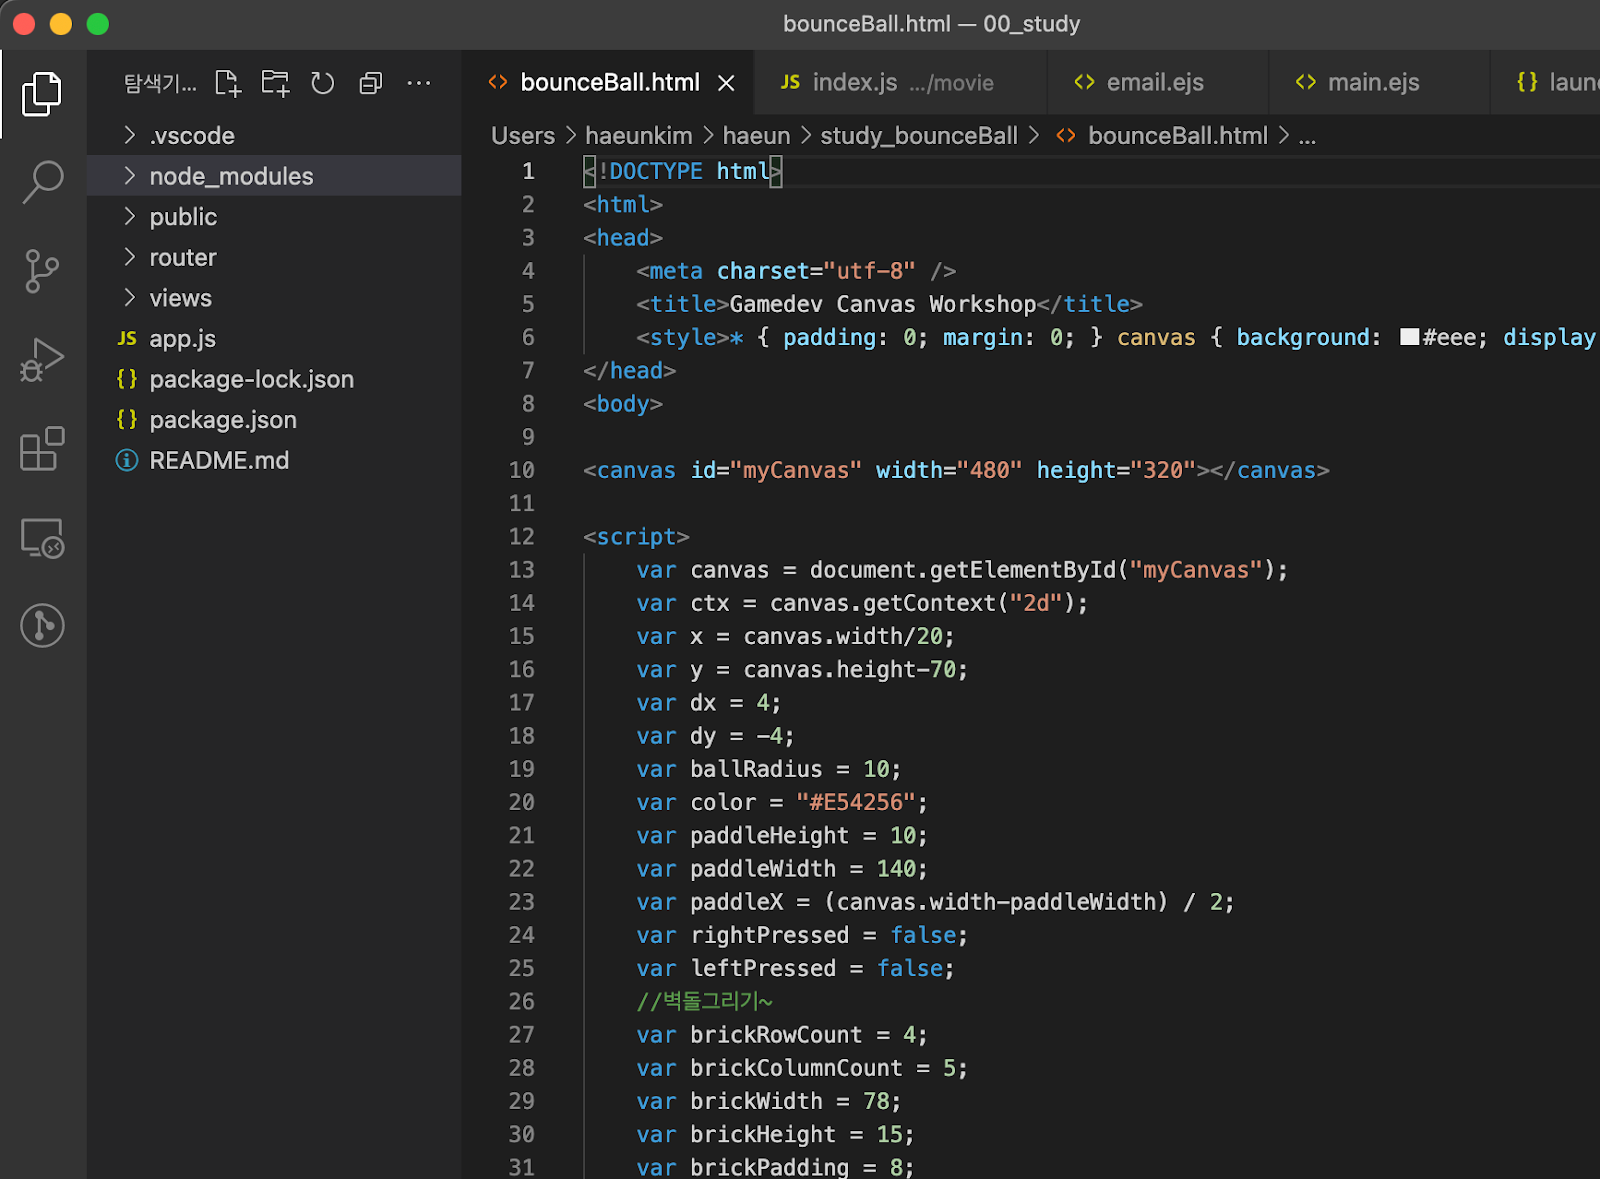
Task: Click Users in the breadcrumb
Action: [523, 136]
